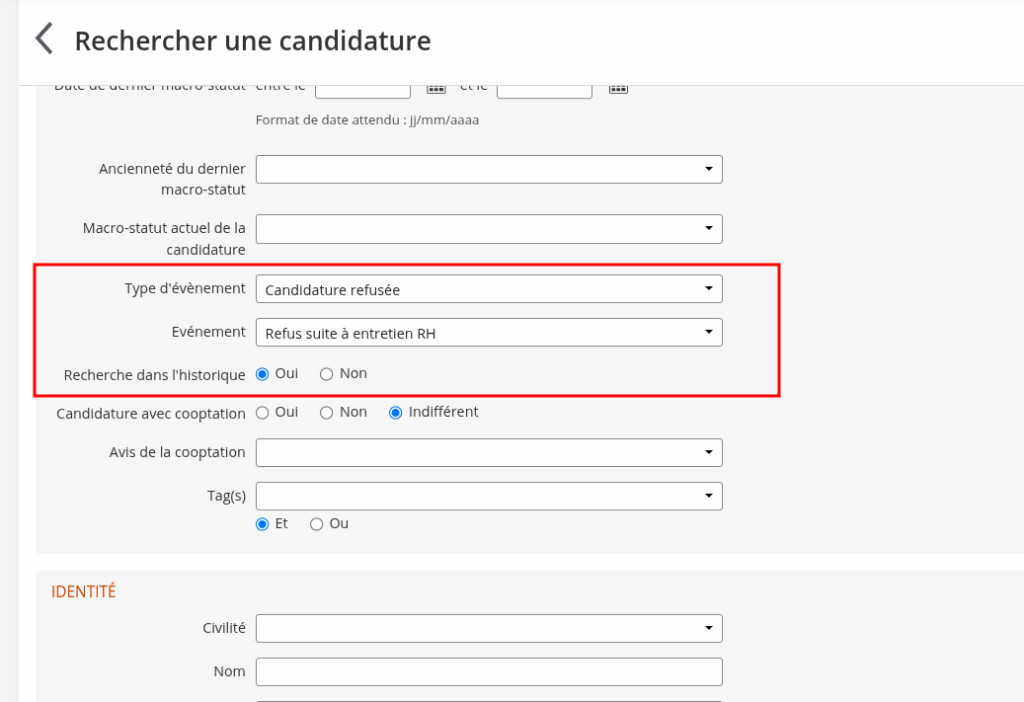Expand the Ancienneté du dernier macro-statut dropdown
Viewport: 1024px width, 702px height.
point(489,170)
